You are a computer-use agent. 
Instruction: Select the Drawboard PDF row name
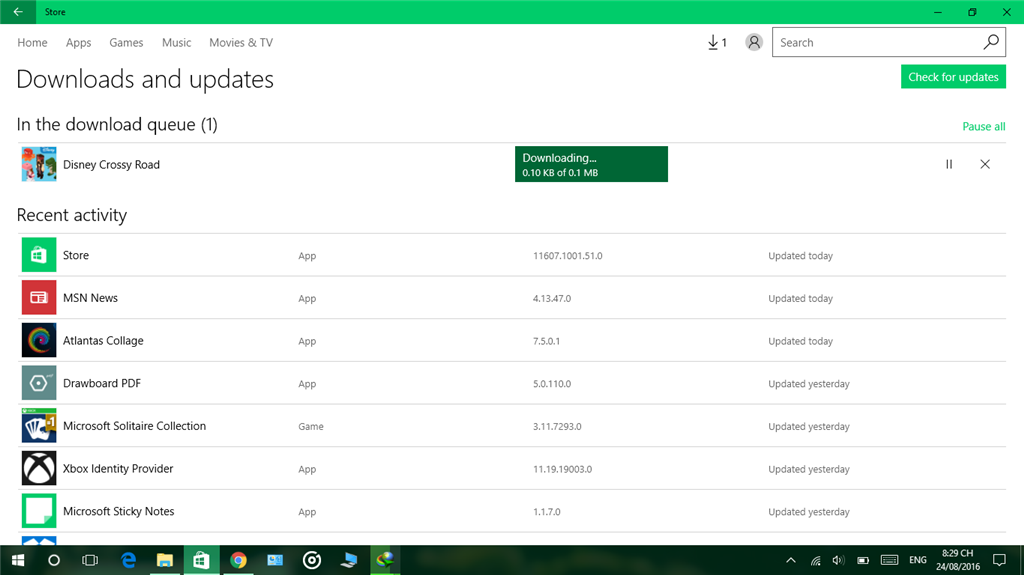102,384
